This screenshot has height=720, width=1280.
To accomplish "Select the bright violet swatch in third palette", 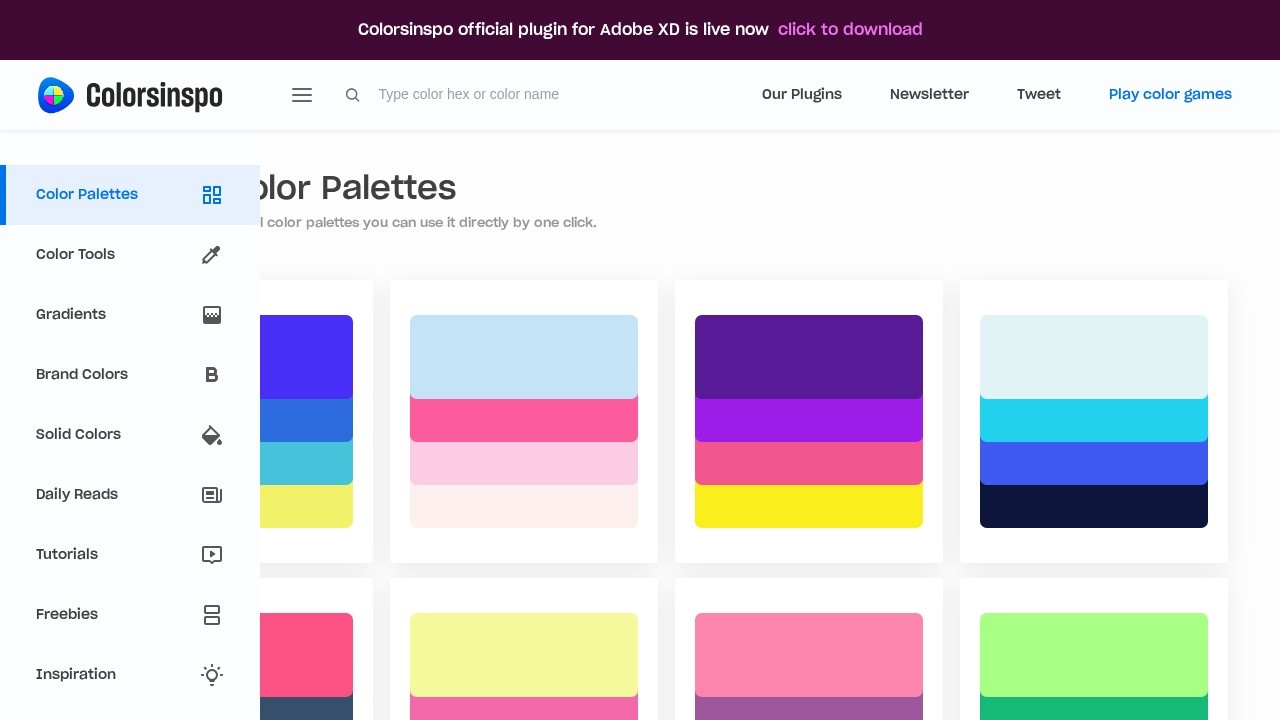I will coord(809,421).
